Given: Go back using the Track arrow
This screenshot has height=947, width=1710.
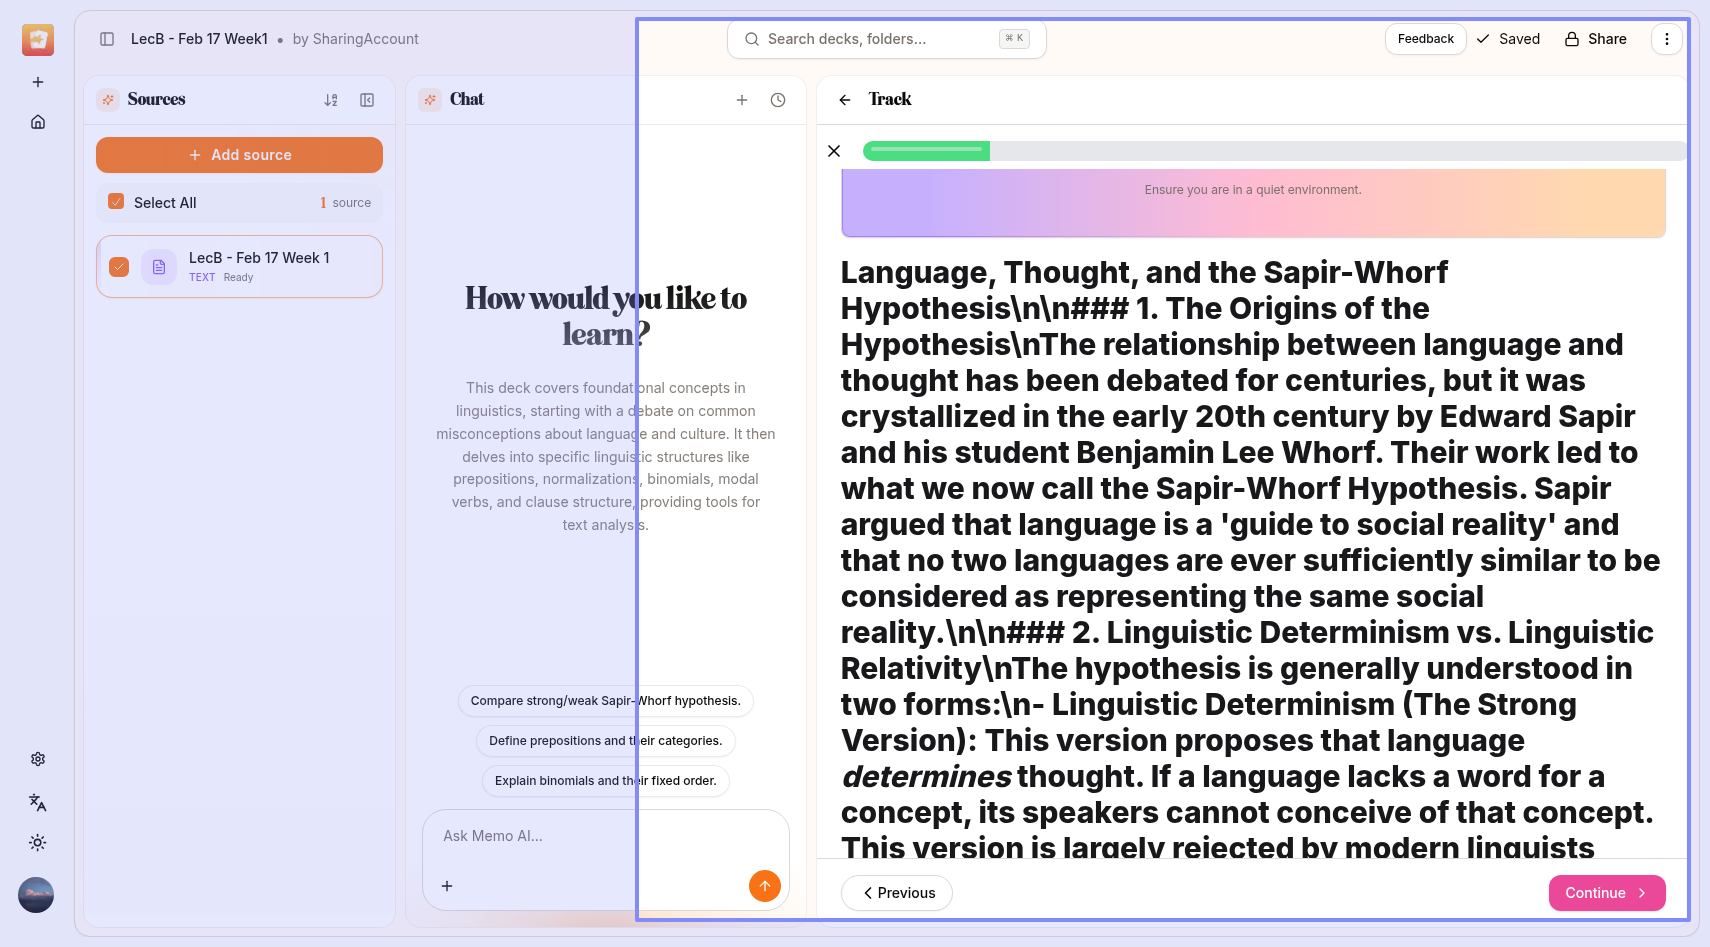Looking at the screenshot, I should [x=845, y=100].
